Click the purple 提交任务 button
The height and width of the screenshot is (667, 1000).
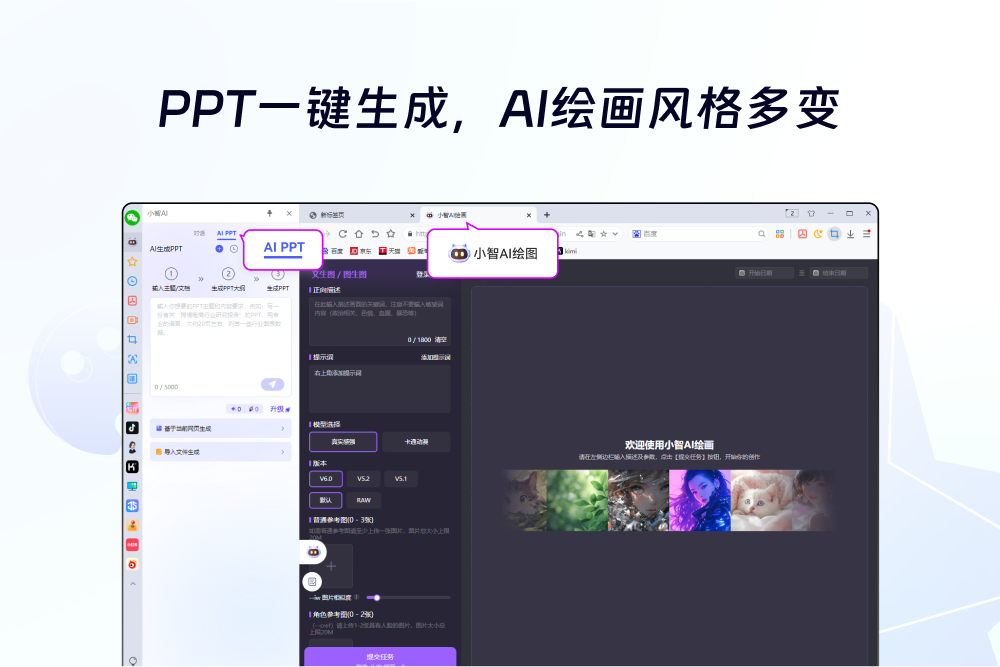380,657
